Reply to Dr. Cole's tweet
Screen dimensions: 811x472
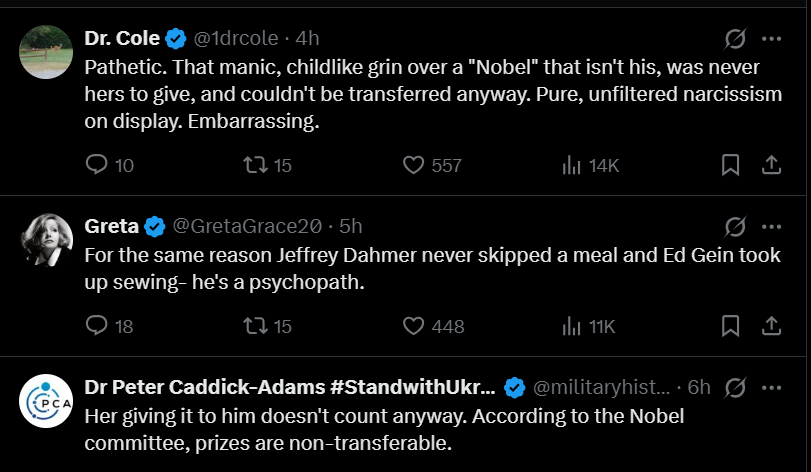(97, 165)
